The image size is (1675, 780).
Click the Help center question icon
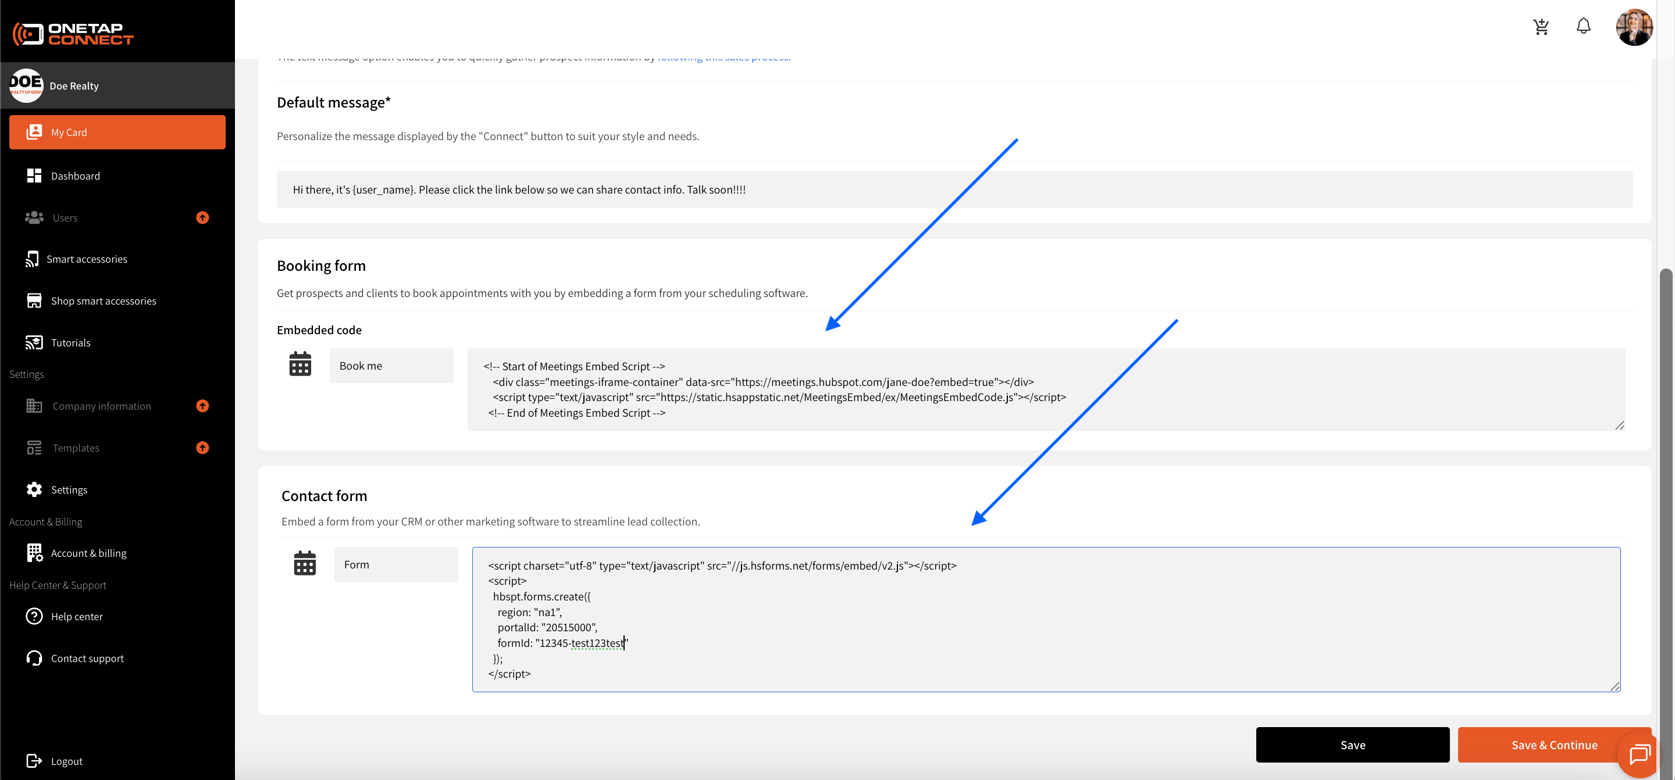[x=34, y=617]
